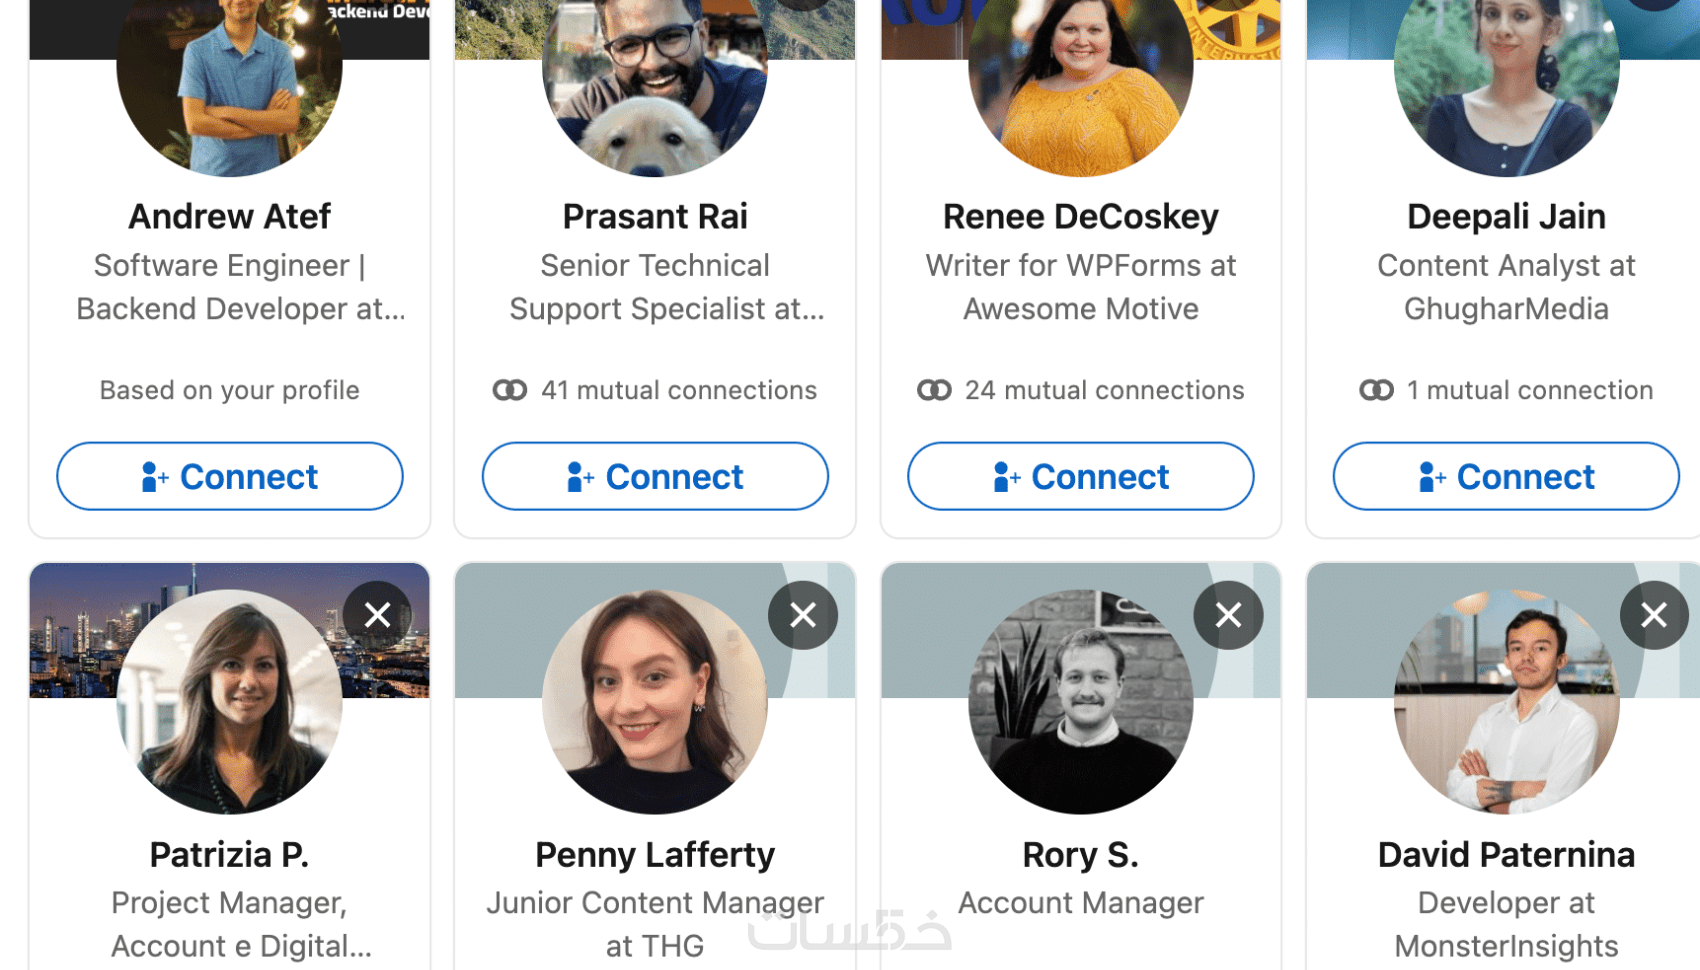Connect with Andrew Atef

point(230,477)
